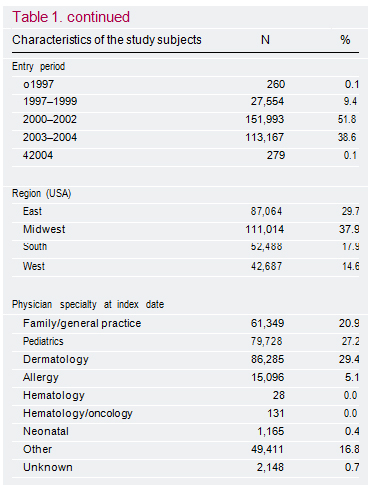Screen dimensions: 369x485
Task: Click the West percentage 14.6
Action: click(350, 266)
